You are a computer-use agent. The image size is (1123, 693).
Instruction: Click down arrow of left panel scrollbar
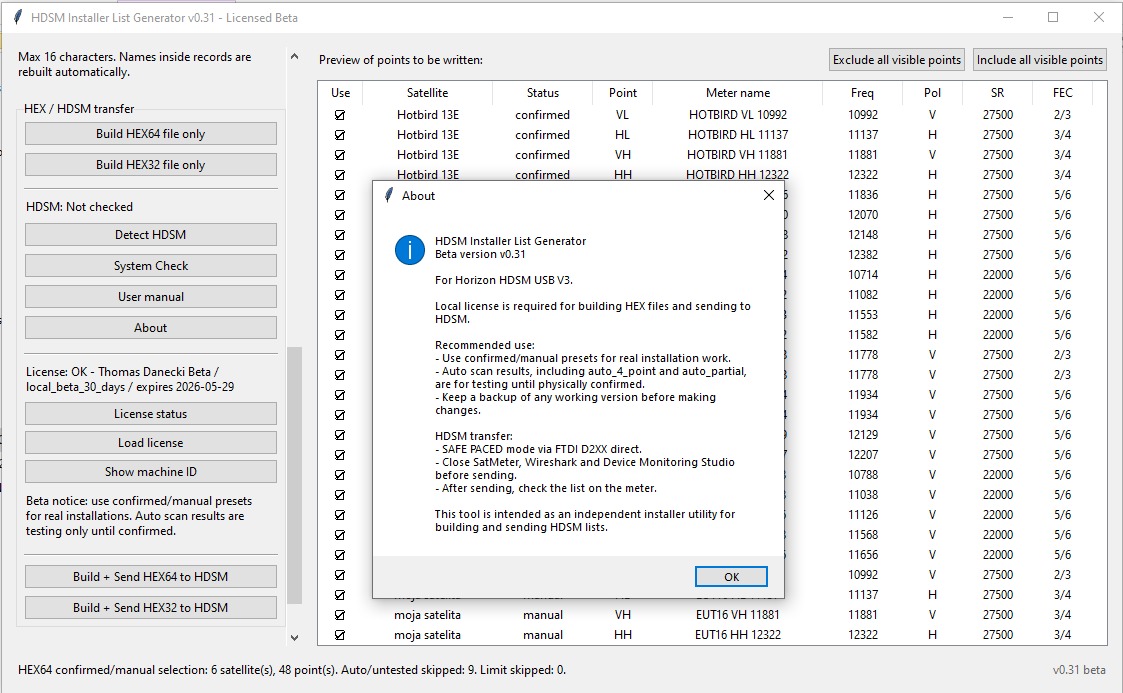[x=294, y=637]
